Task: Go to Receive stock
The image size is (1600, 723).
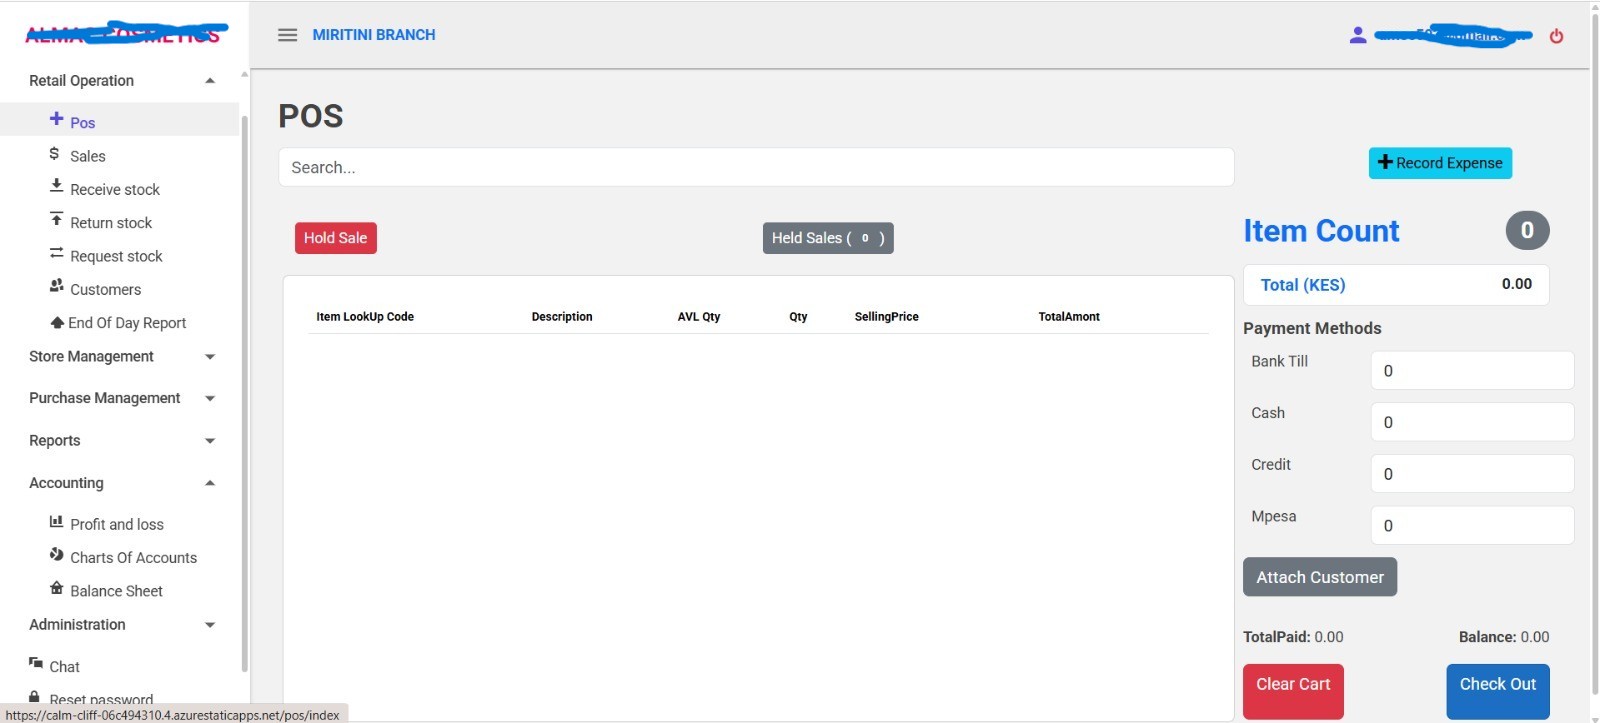Action: 115,190
